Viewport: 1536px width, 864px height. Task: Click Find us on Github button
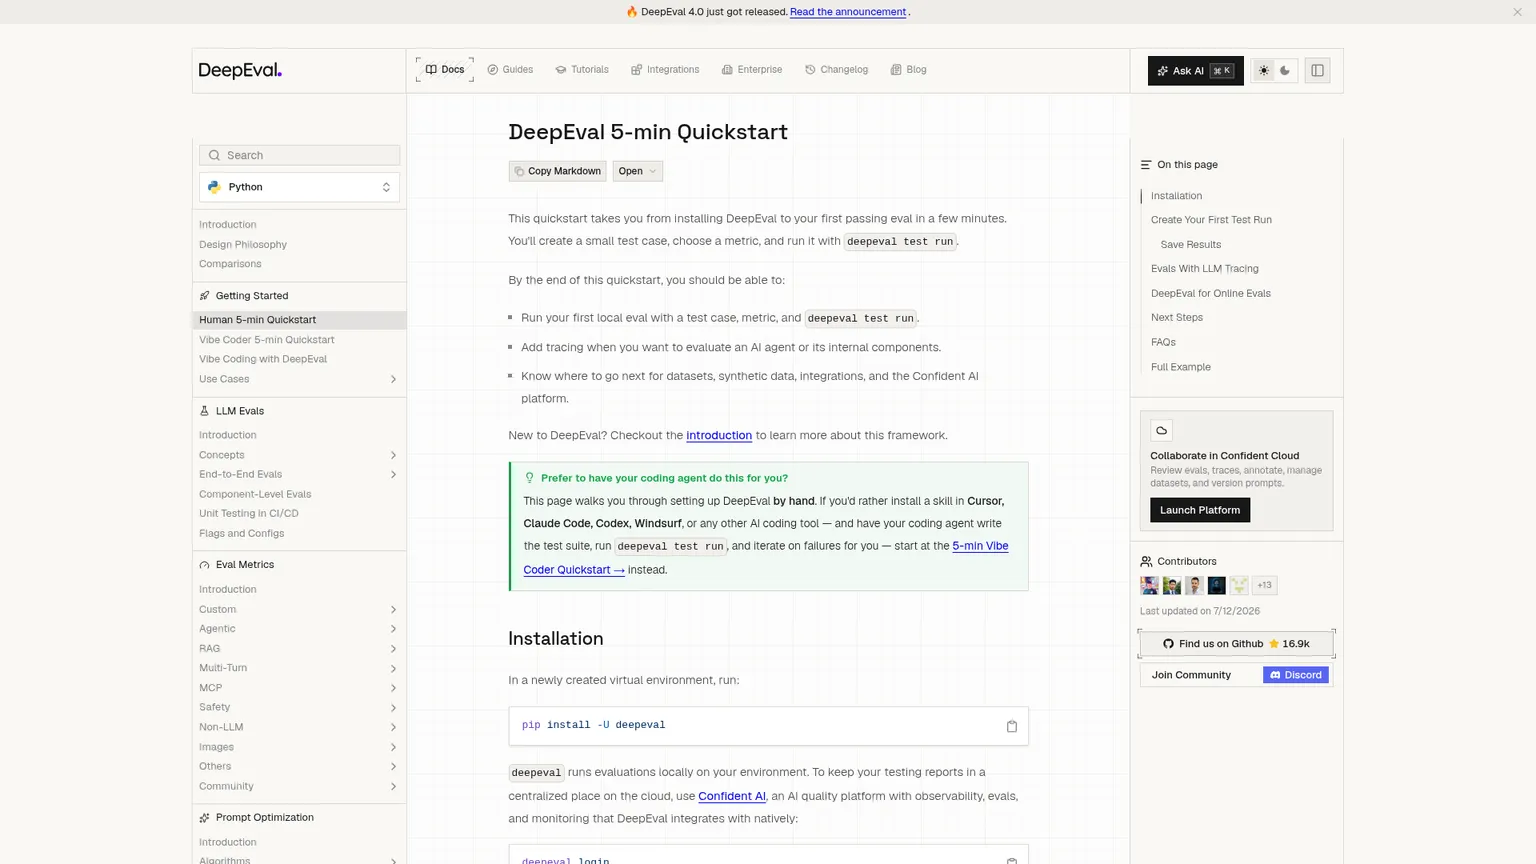[1236, 644]
